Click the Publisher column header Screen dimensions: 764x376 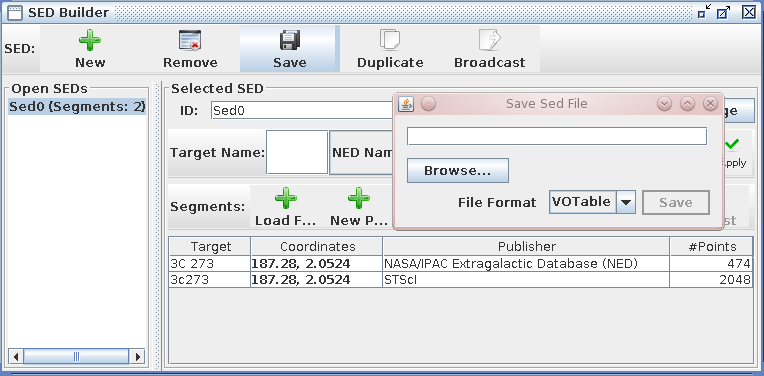(x=526, y=246)
